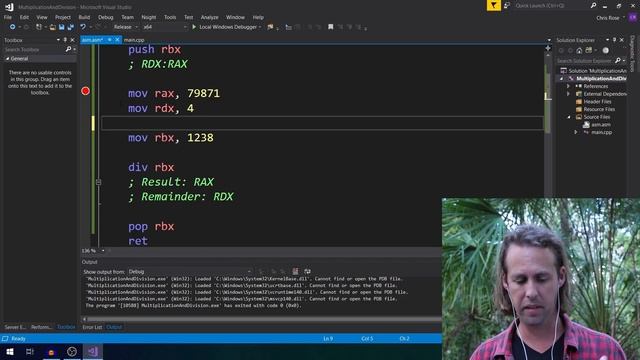This screenshot has height=360, width=640.
Task: Open the Toolbox window position dropdown
Action: click(x=58, y=40)
